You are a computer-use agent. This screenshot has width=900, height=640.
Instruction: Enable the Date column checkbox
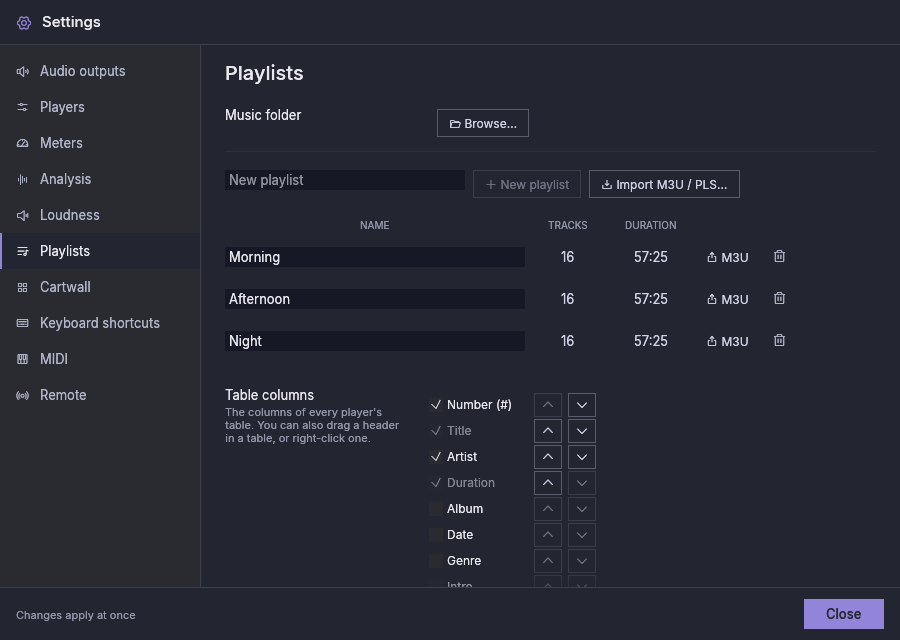[x=436, y=535]
